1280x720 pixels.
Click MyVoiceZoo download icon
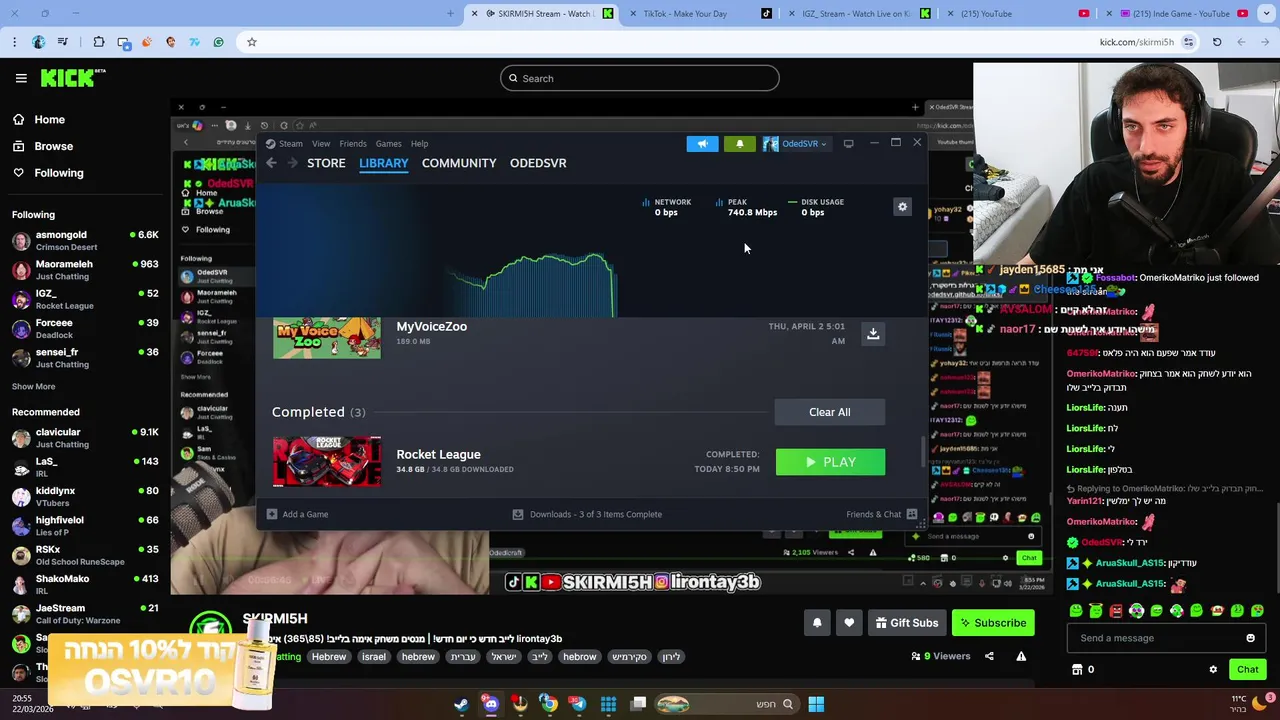tap(873, 334)
